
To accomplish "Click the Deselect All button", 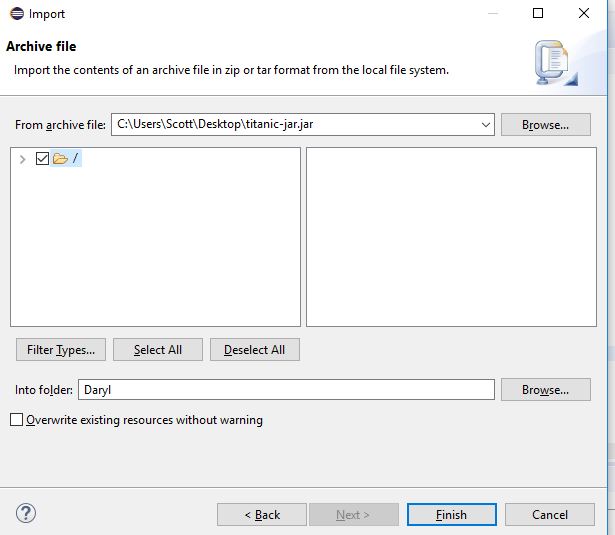I will coord(255,349).
